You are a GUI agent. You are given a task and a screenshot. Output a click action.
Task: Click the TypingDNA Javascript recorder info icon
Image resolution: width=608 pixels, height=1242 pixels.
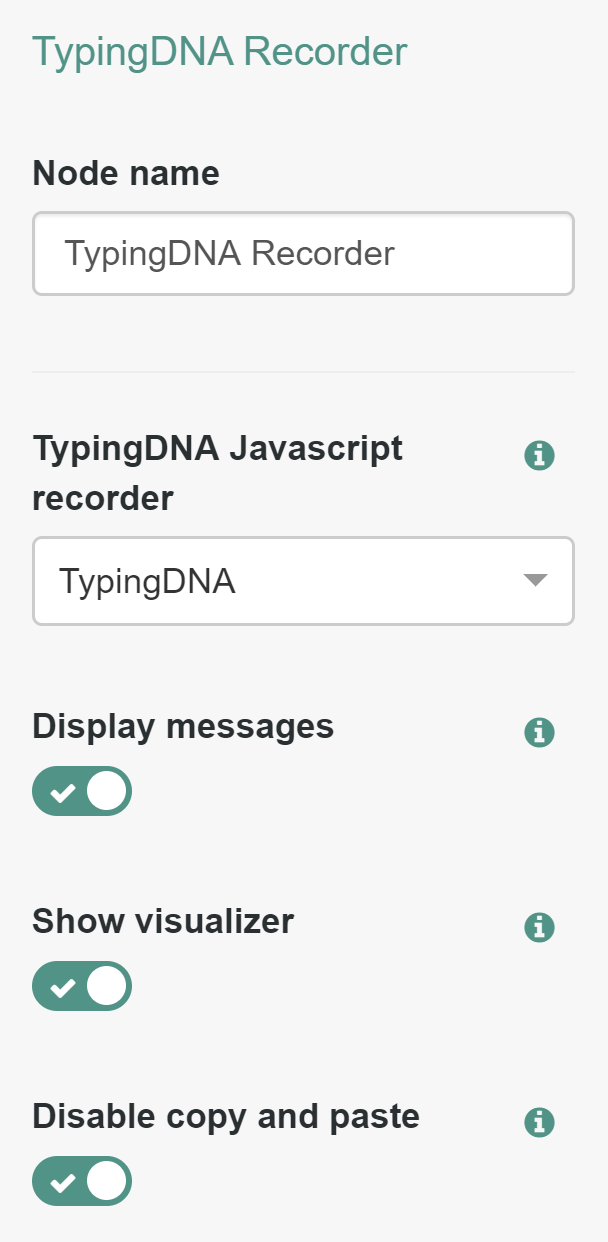tap(539, 455)
